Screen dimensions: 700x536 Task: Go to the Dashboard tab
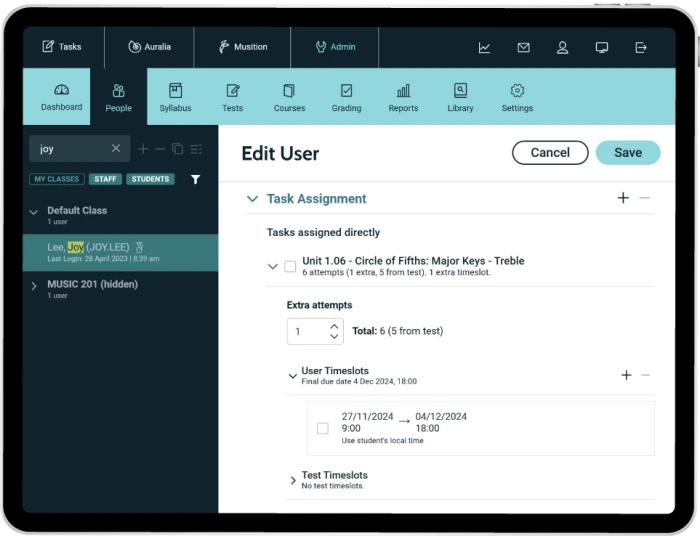[x=61, y=97]
